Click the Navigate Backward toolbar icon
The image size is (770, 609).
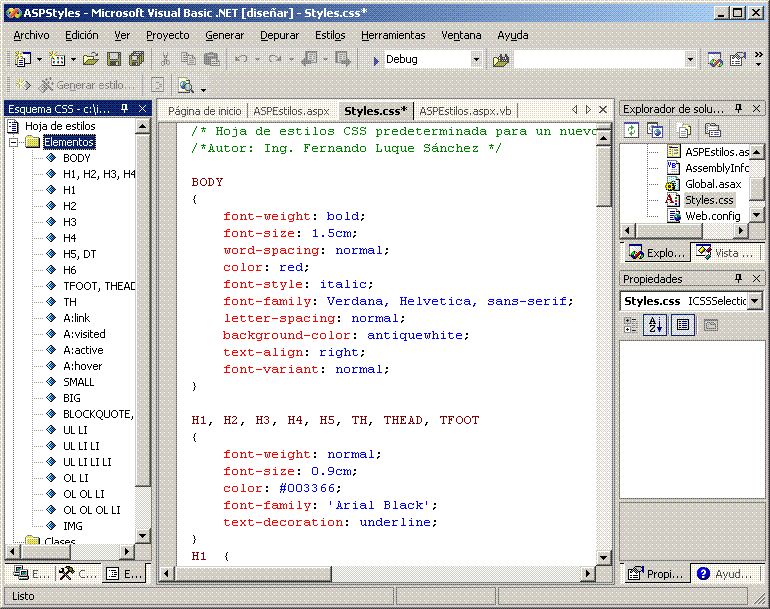(309, 59)
